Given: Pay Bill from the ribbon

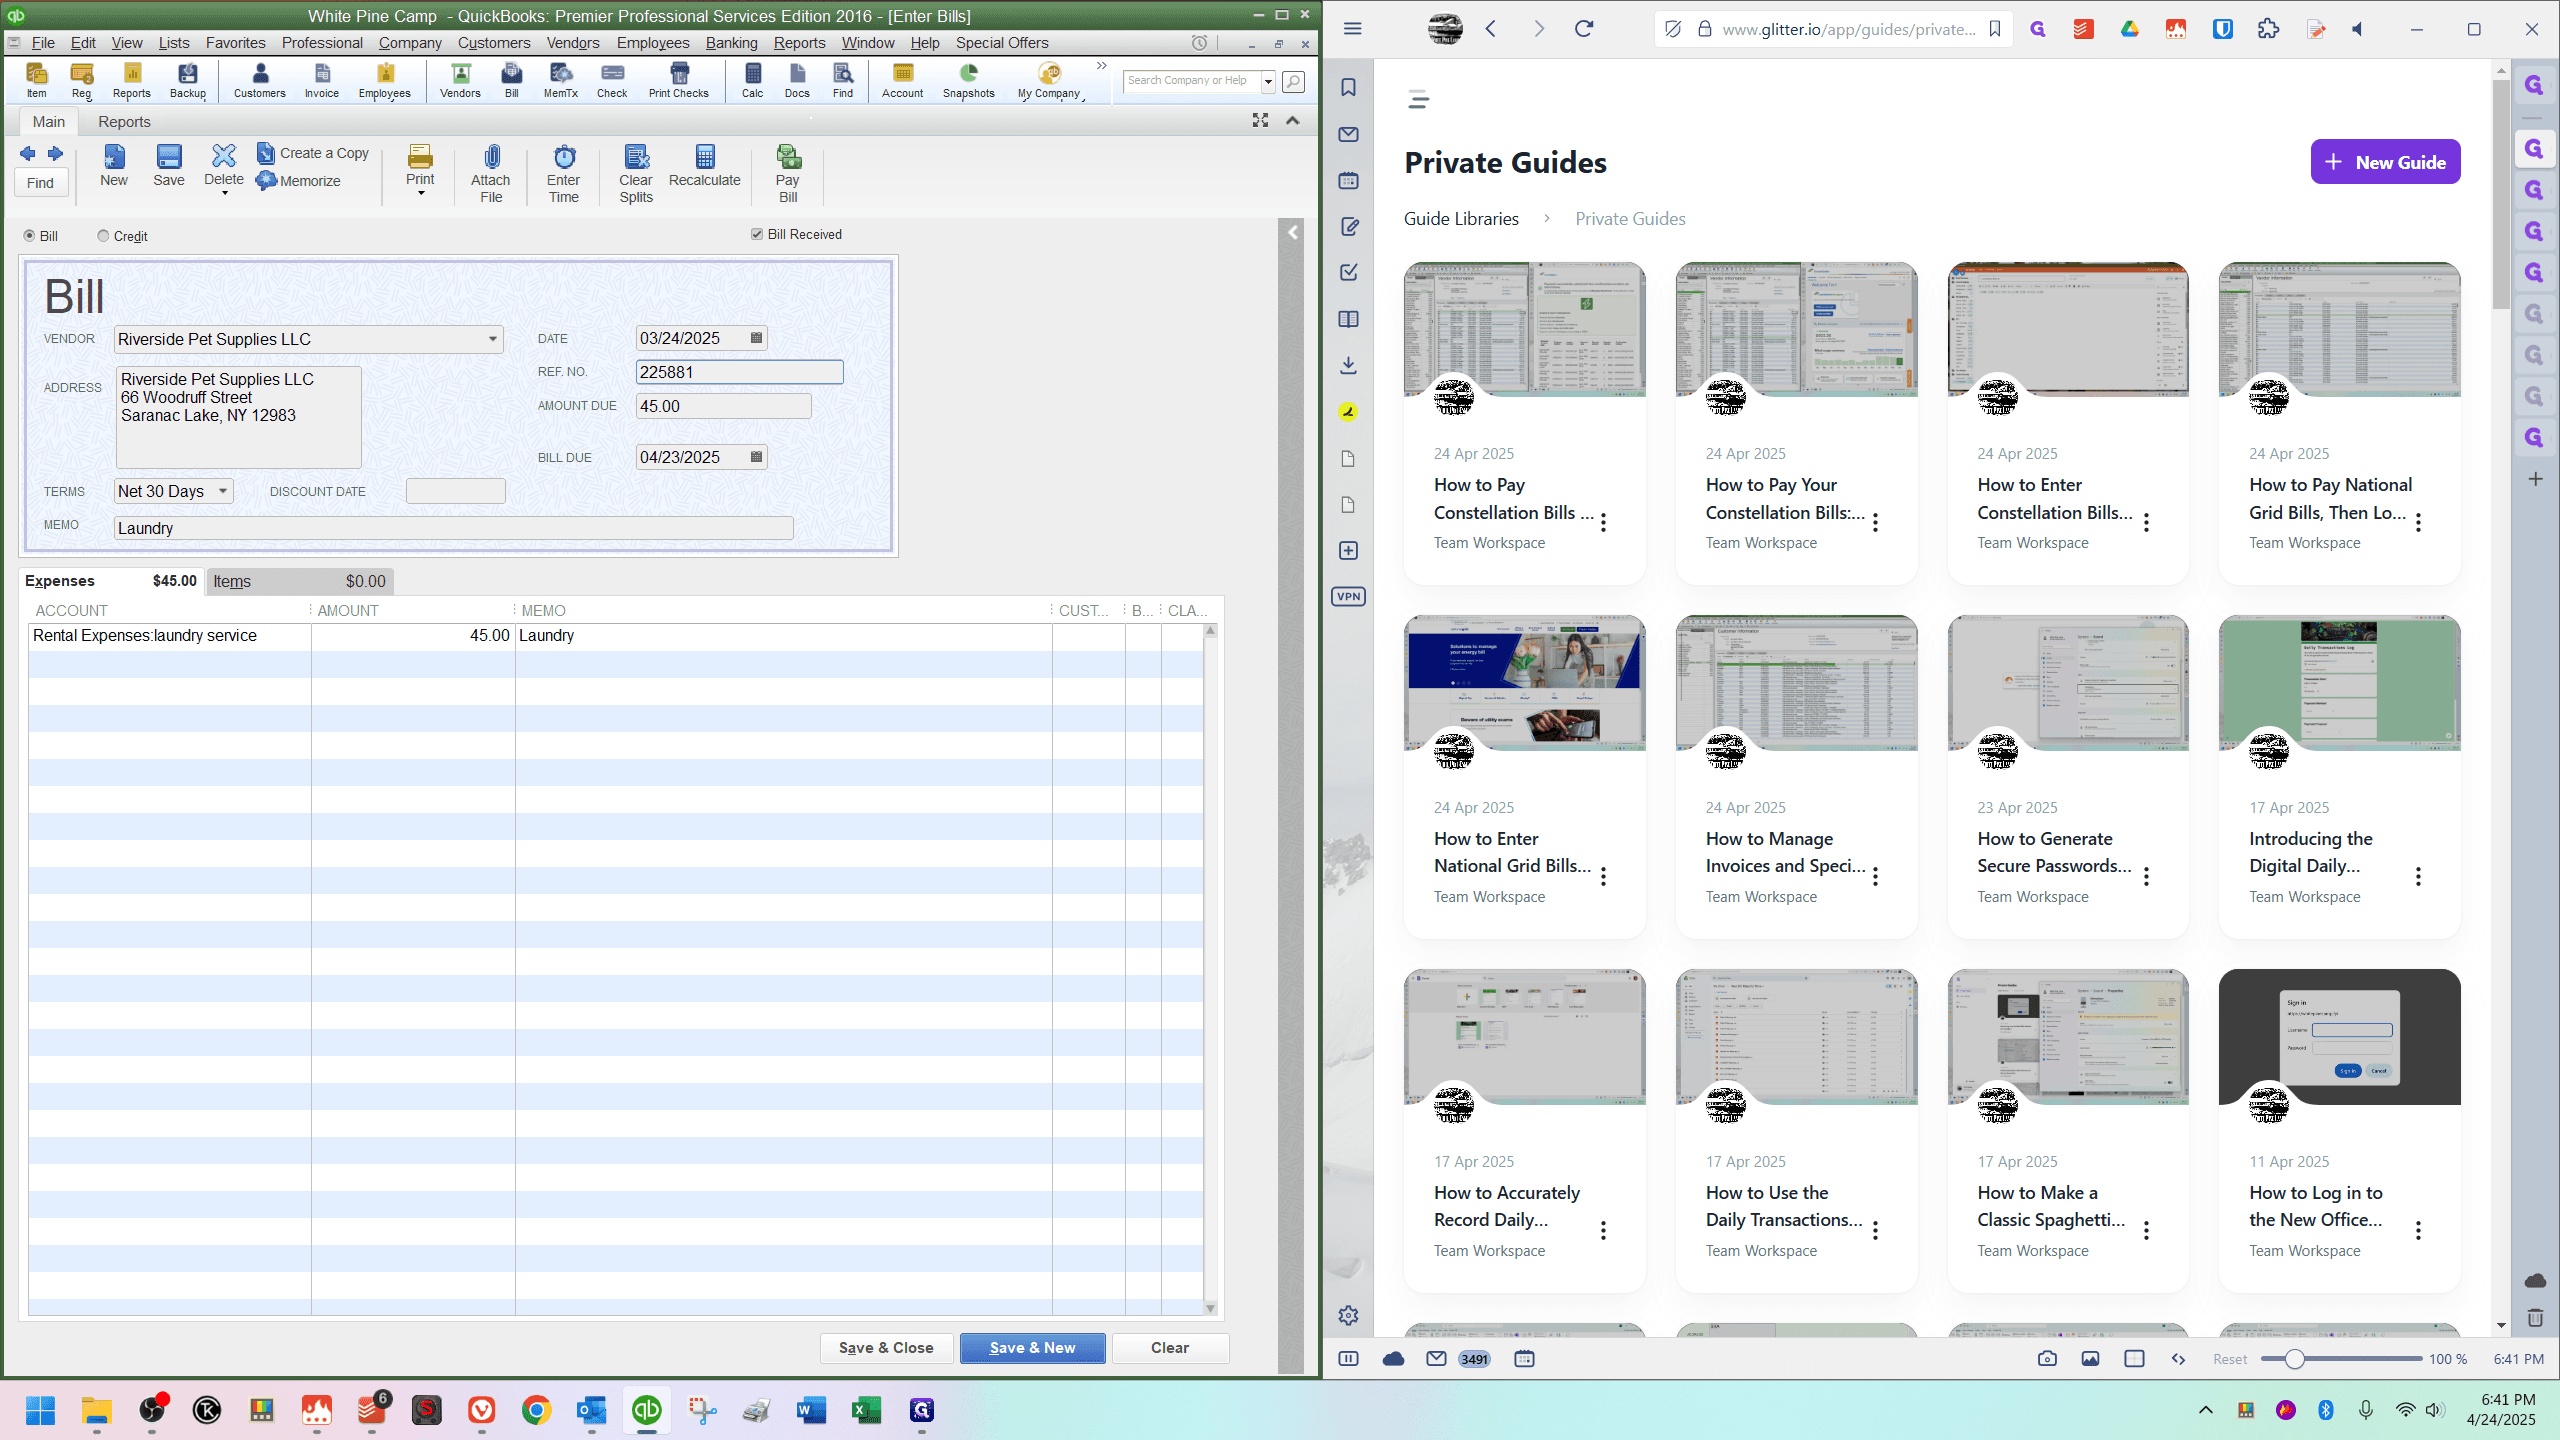Looking at the screenshot, I should pyautogui.click(x=788, y=174).
